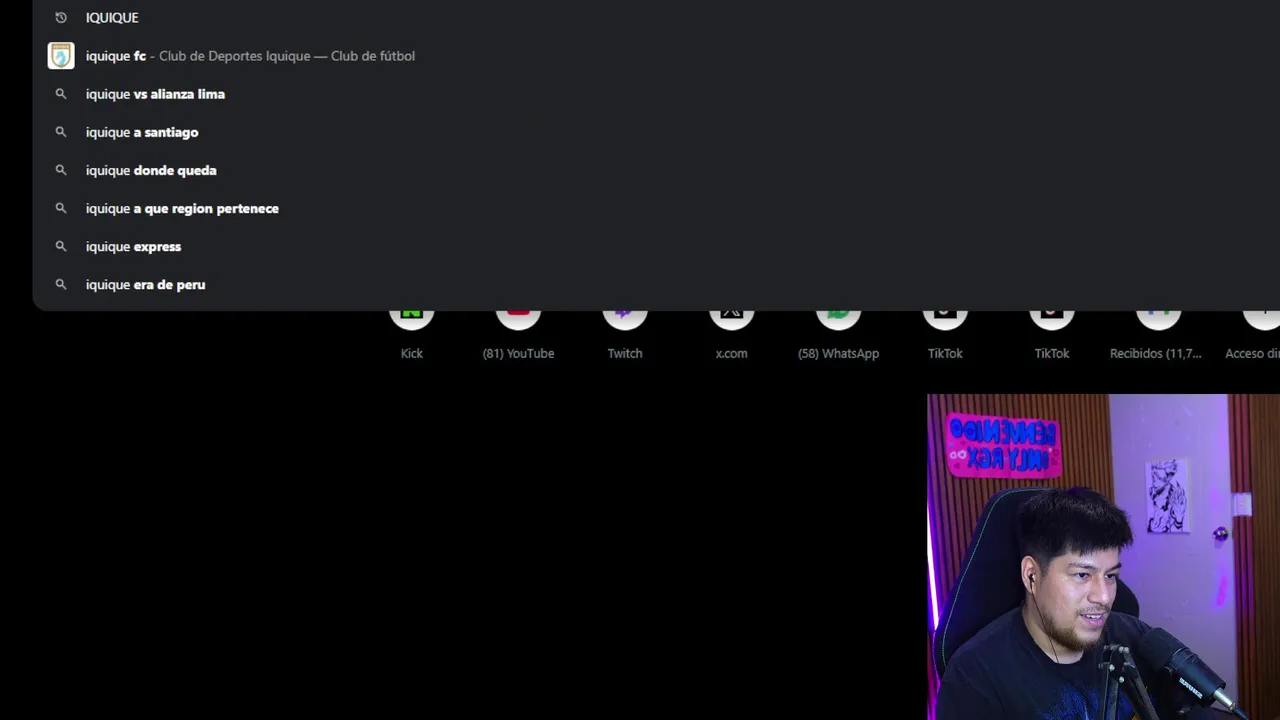Click the history clock icon beside IQUIQUE

tap(61, 17)
